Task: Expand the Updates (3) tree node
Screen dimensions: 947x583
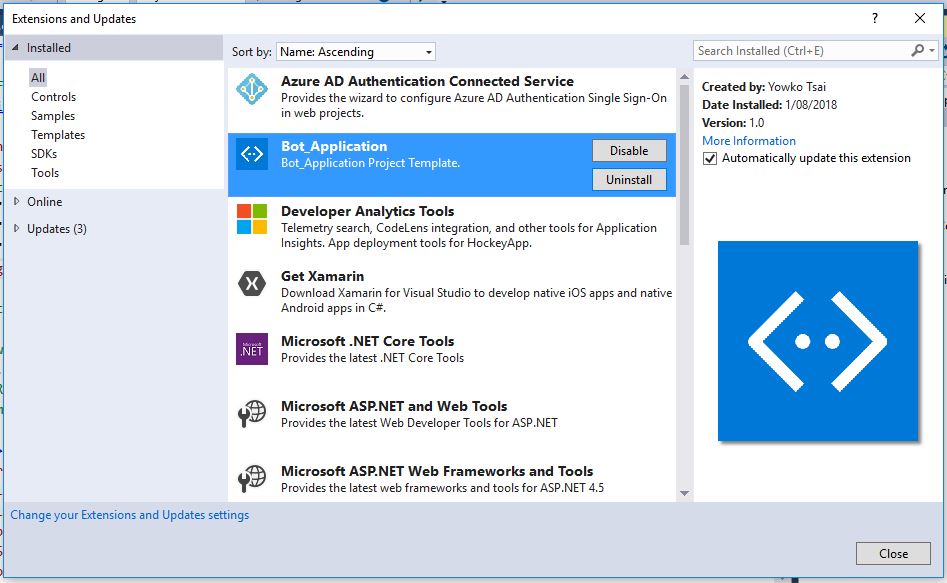Action: point(16,228)
